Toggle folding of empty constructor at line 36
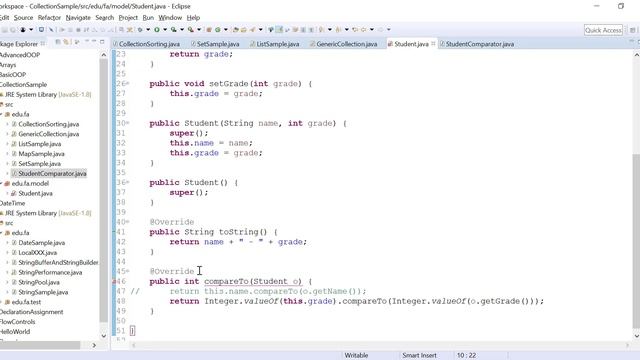Viewport: 640px width, 360px height. coord(127,182)
